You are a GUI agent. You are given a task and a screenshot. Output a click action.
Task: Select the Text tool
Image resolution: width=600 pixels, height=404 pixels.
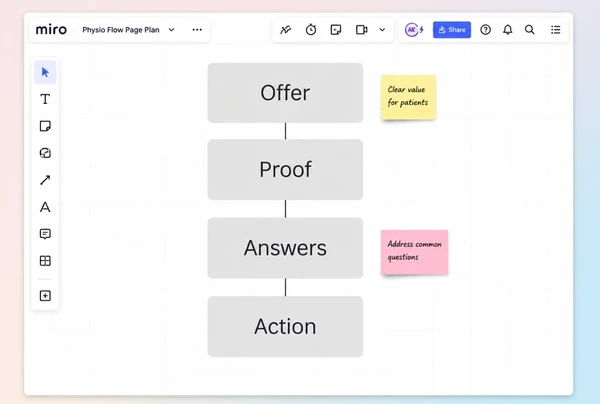coord(45,99)
